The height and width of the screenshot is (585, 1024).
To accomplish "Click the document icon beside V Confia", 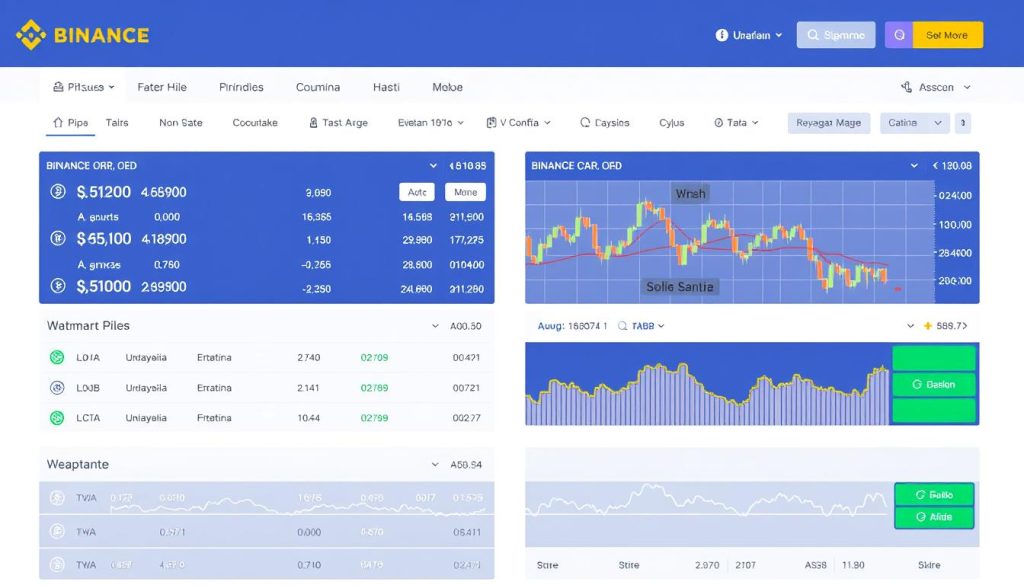I will 491,123.
